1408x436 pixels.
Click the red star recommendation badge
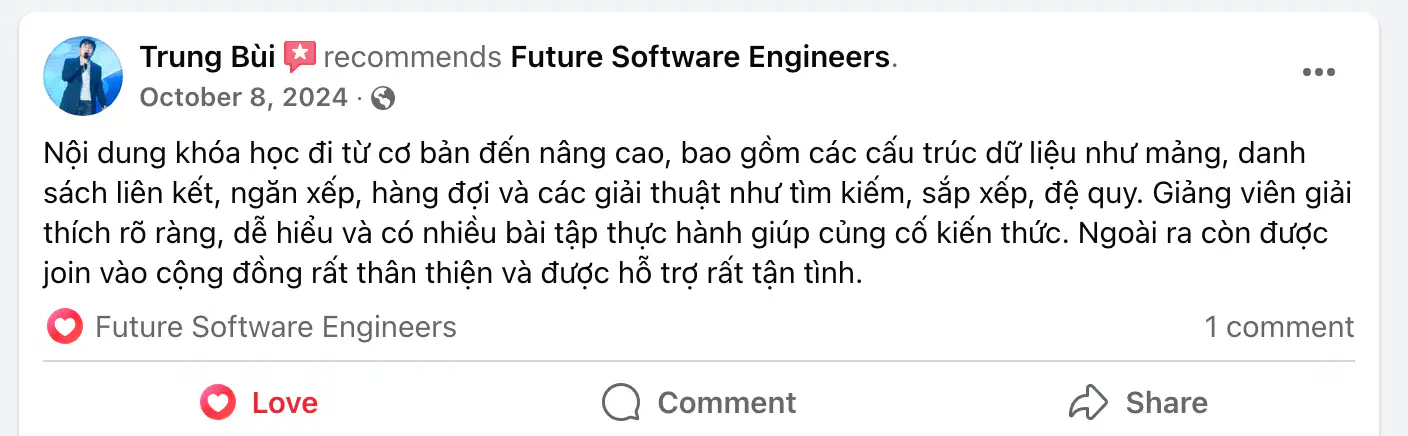click(x=300, y=57)
